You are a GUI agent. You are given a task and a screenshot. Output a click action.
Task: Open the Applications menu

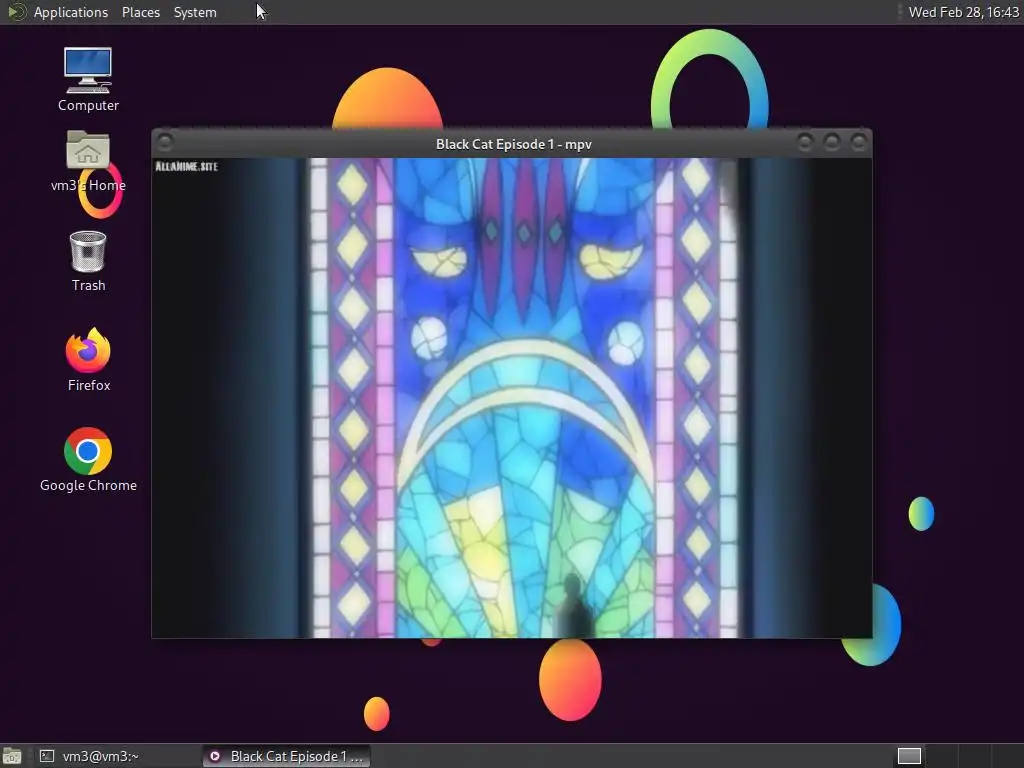(x=71, y=12)
